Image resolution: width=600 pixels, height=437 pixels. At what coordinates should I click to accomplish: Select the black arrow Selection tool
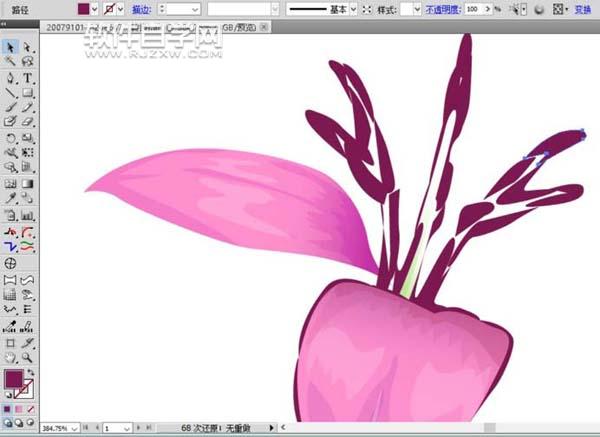point(11,47)
